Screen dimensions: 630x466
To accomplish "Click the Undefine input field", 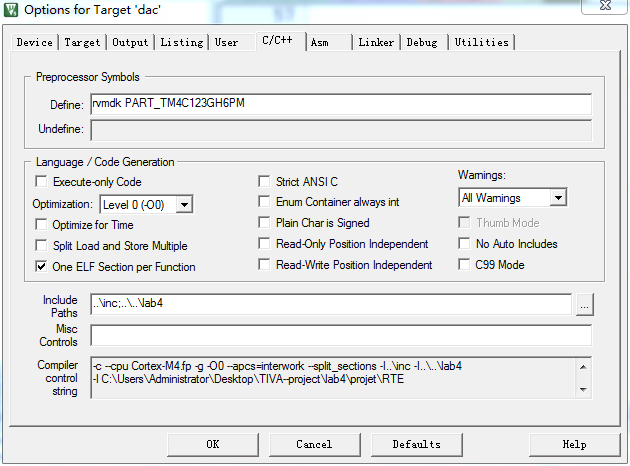I will click(x=341, y=130).
